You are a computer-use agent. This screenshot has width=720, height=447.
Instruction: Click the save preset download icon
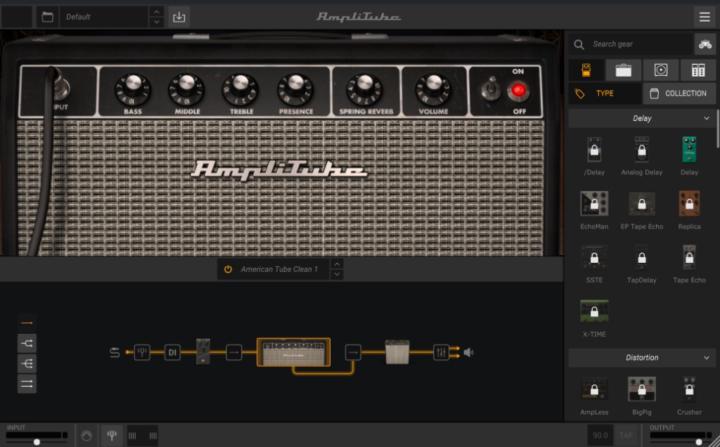click(179, 16)
